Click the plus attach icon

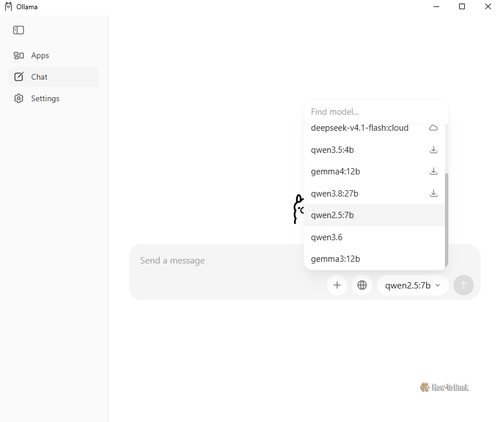tap(337, 285)
